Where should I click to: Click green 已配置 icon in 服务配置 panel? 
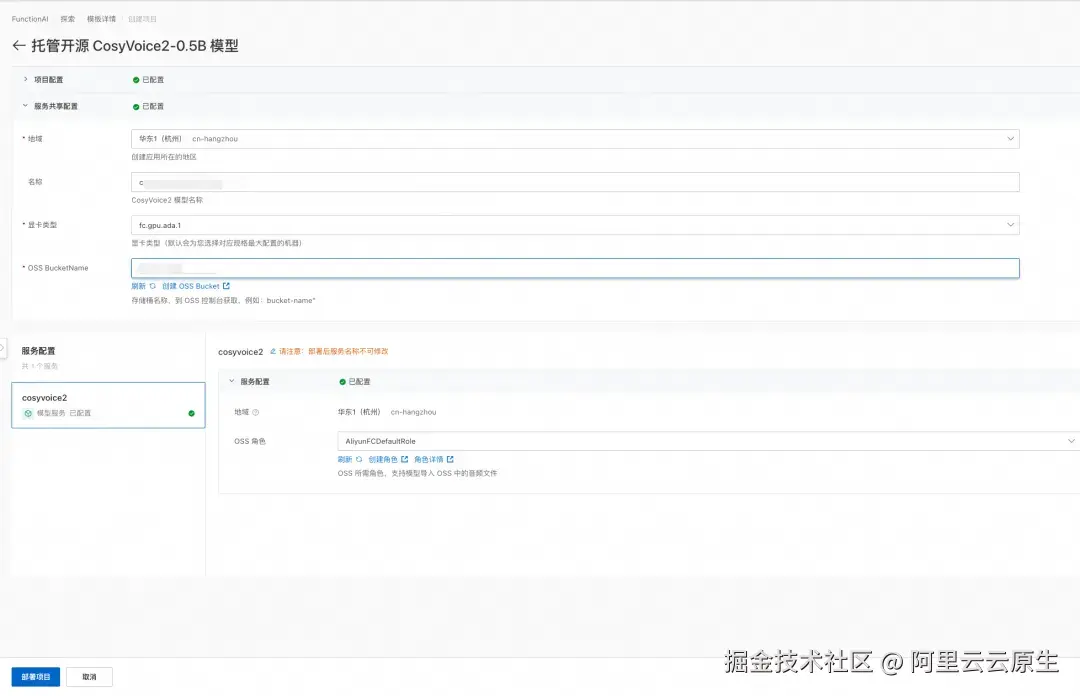point(342,382)
